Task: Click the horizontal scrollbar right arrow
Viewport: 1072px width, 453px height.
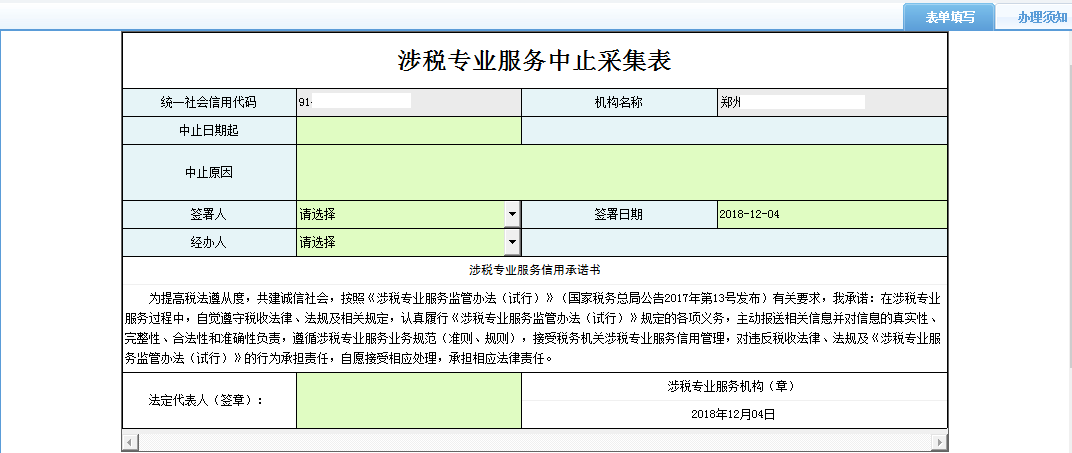Action: (x=940, y=441)
